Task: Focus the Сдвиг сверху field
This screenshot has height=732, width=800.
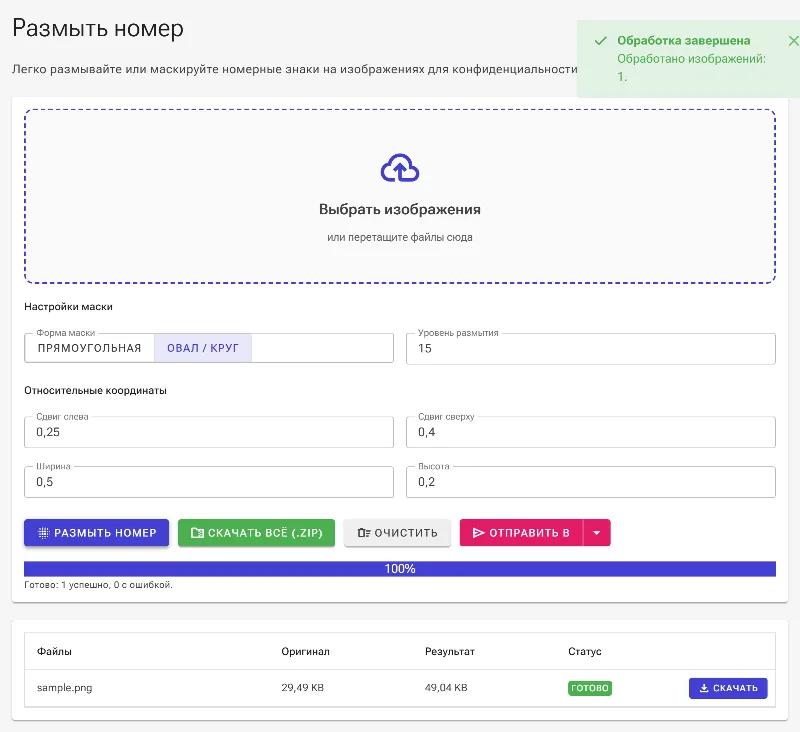Action: (x=590, y=432)
